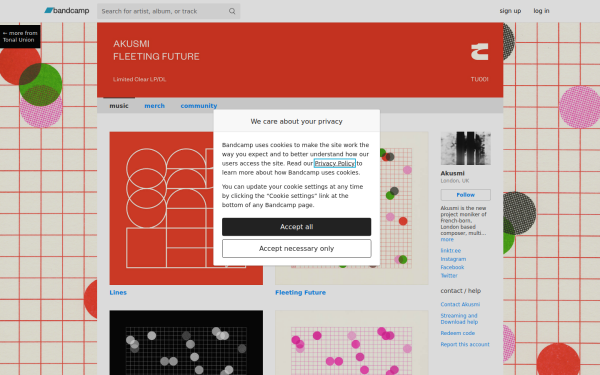Open the Twitter link

coord(449,276)
